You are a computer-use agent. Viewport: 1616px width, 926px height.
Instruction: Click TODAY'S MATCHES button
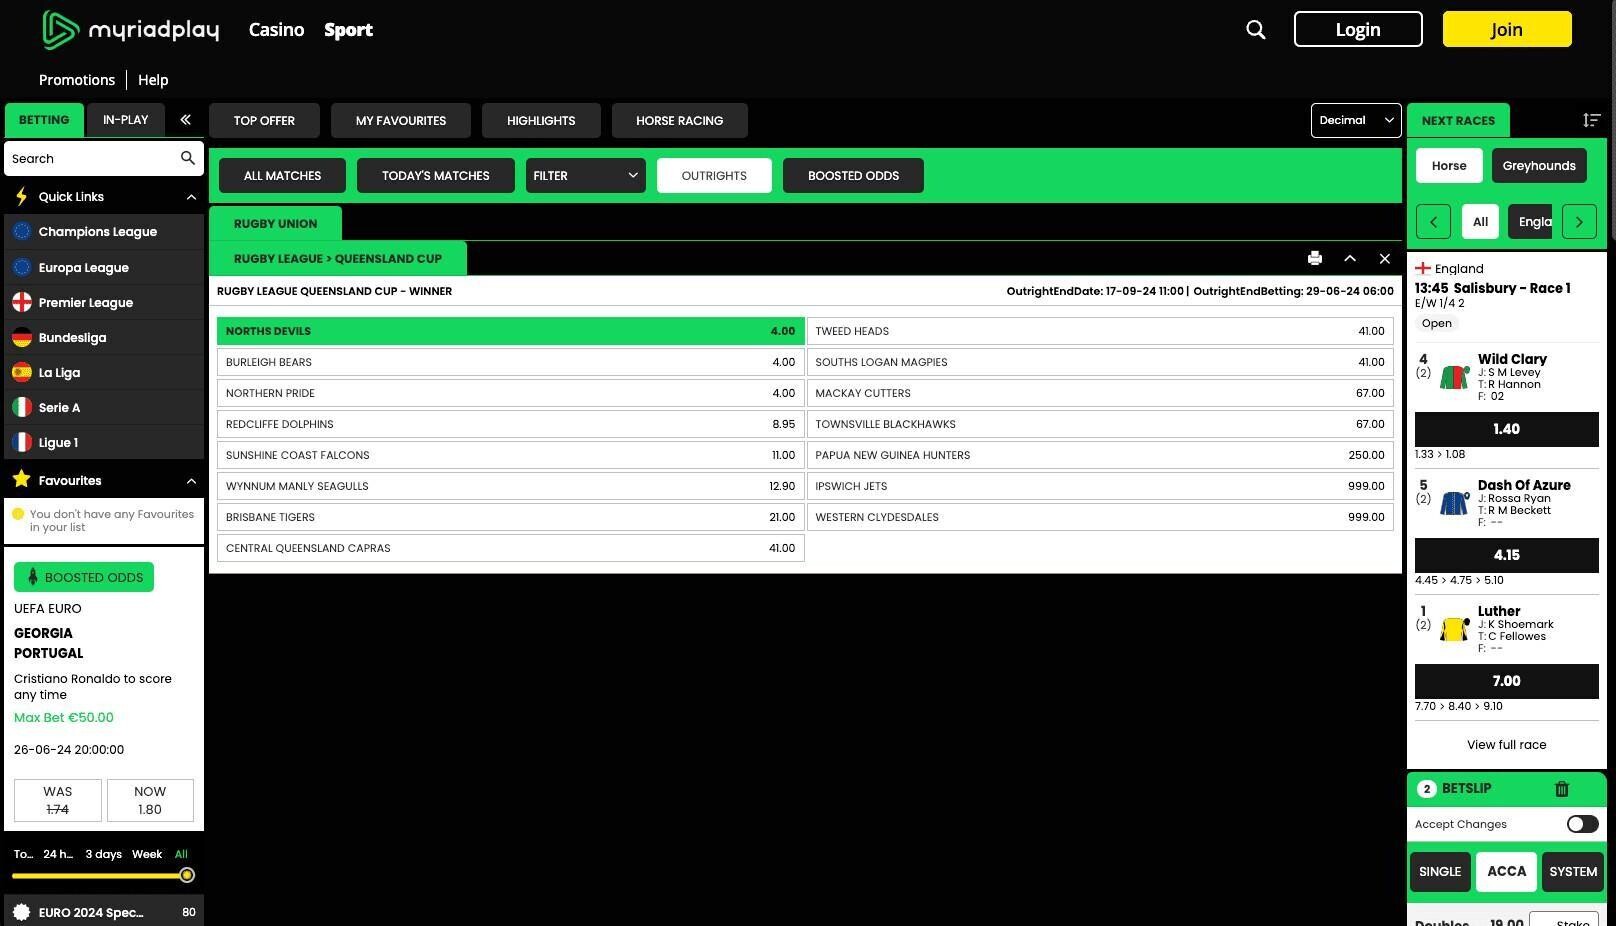point(436,175)
